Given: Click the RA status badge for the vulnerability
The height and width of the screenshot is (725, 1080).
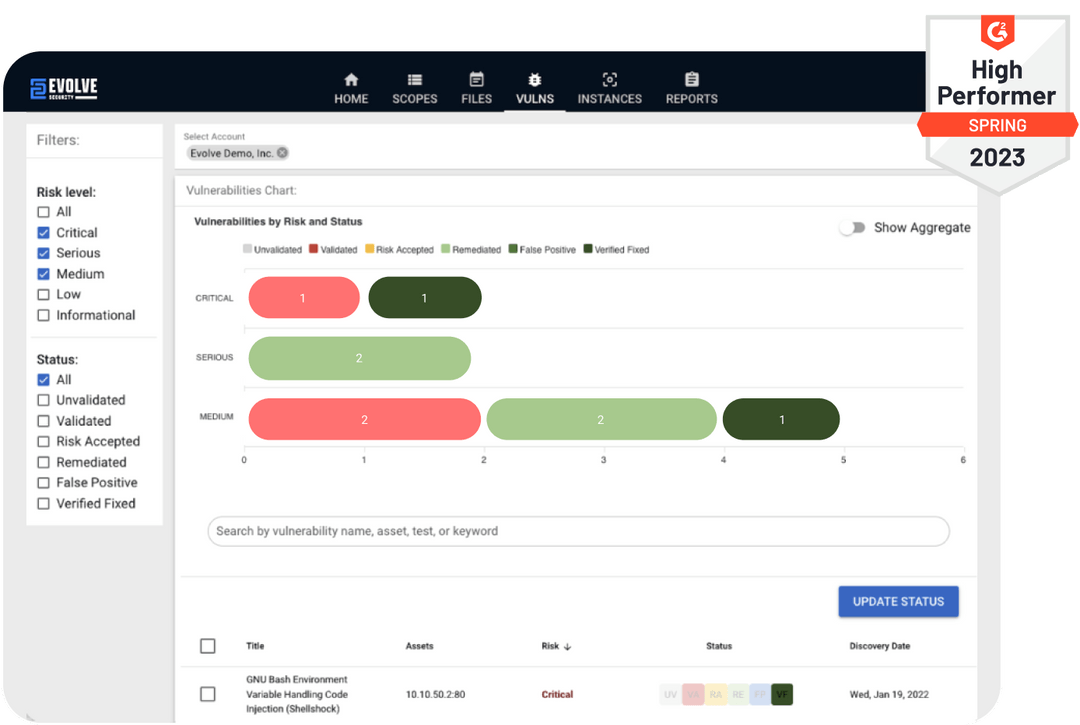Looking at the screenshot, I should click(716, 694).
